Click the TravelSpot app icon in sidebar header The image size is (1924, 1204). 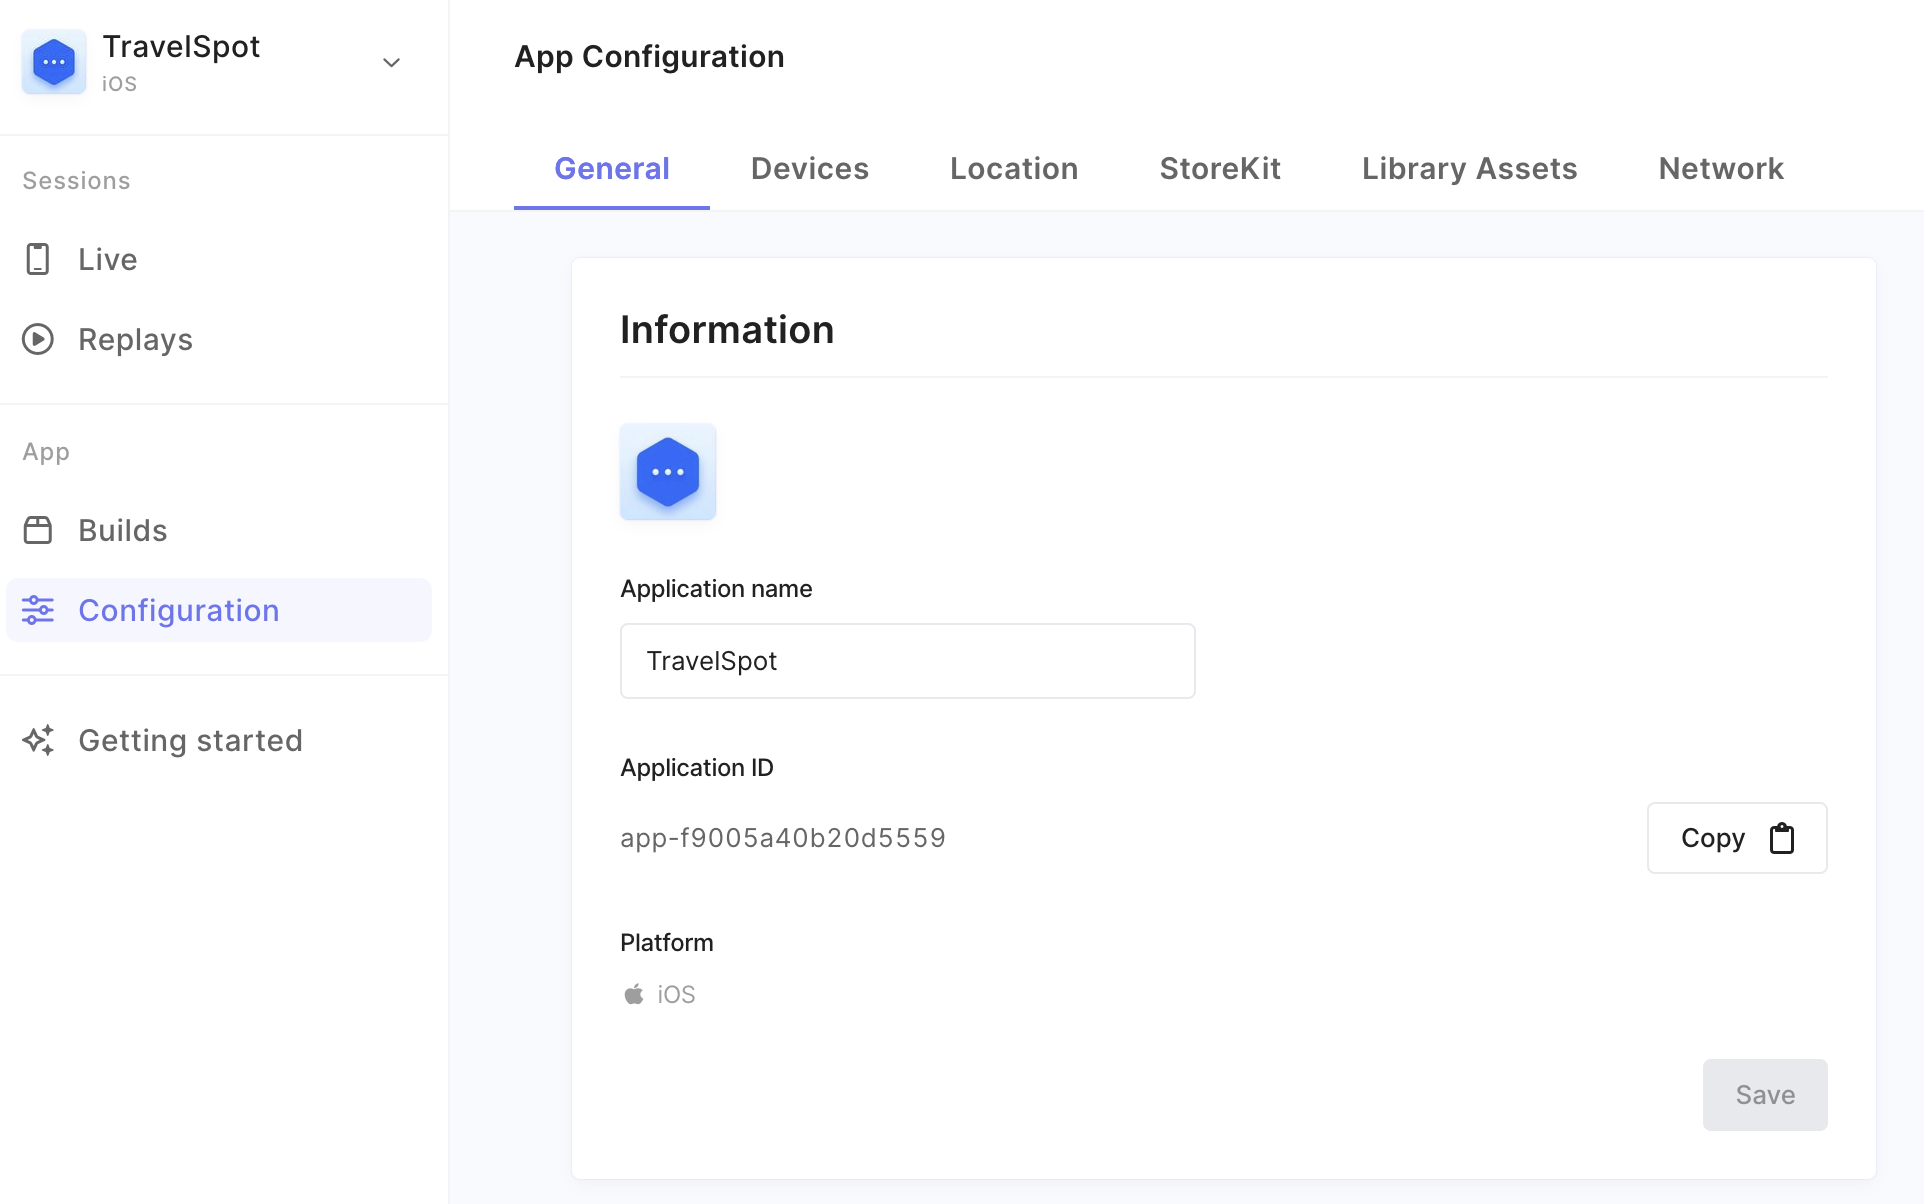point(54,62)
